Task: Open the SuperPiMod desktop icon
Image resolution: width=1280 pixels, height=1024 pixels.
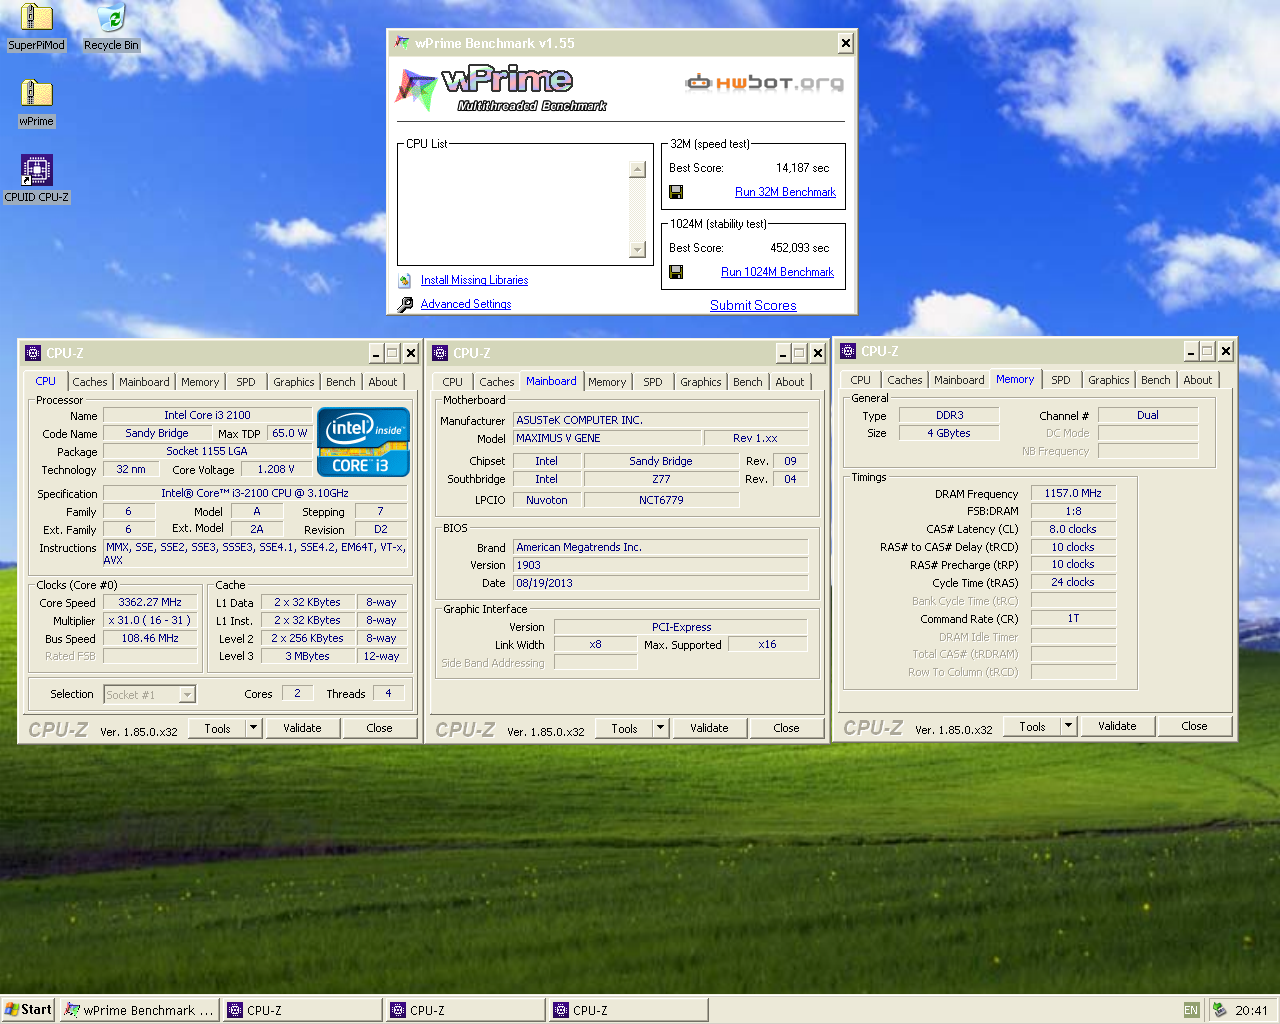Action: (36, 27)
